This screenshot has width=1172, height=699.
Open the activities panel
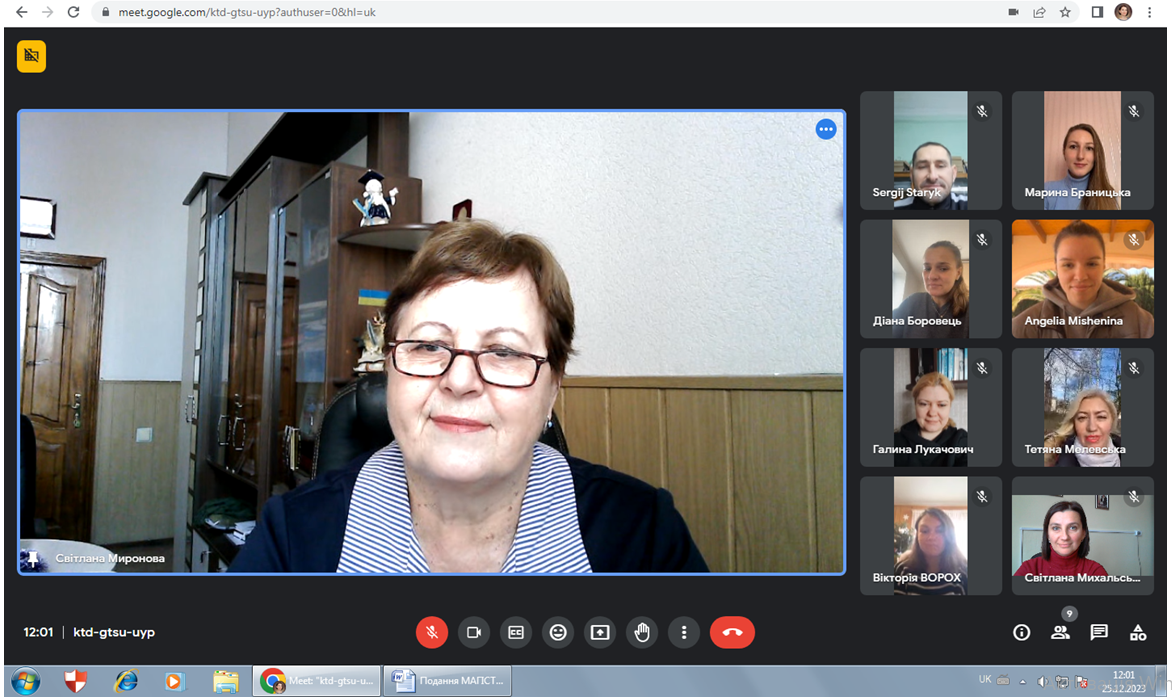(1138, 632)
